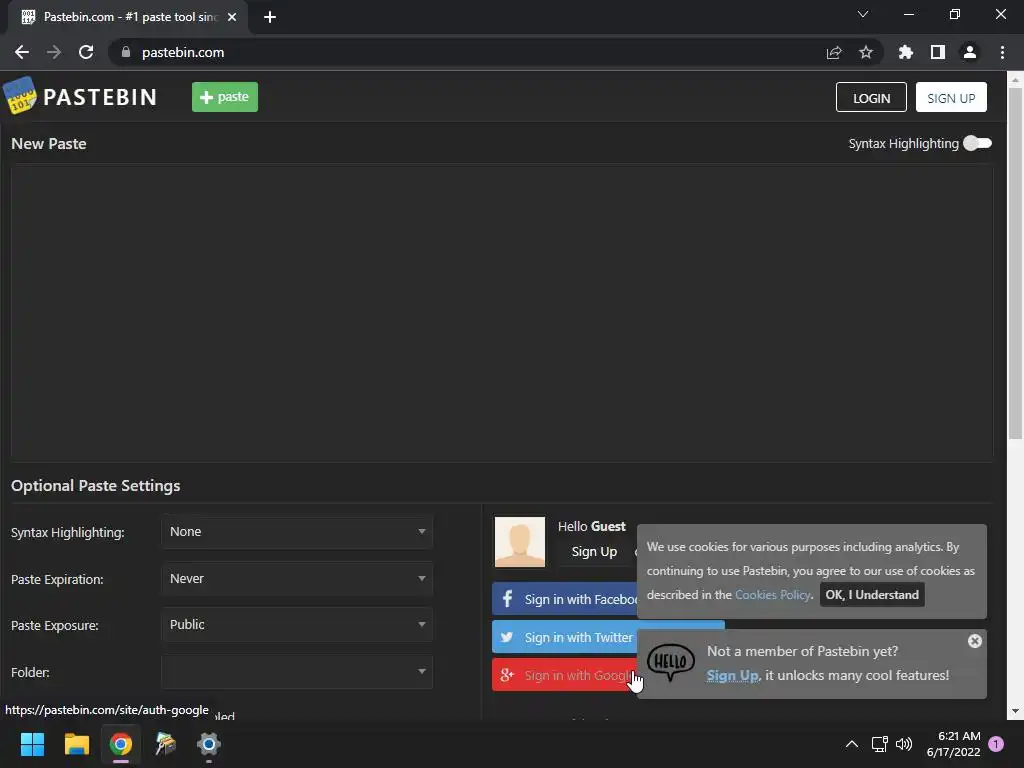Click the network tray icon
Screen dimensions: 1024x768
pyautogui.click(x=880, y=744)
